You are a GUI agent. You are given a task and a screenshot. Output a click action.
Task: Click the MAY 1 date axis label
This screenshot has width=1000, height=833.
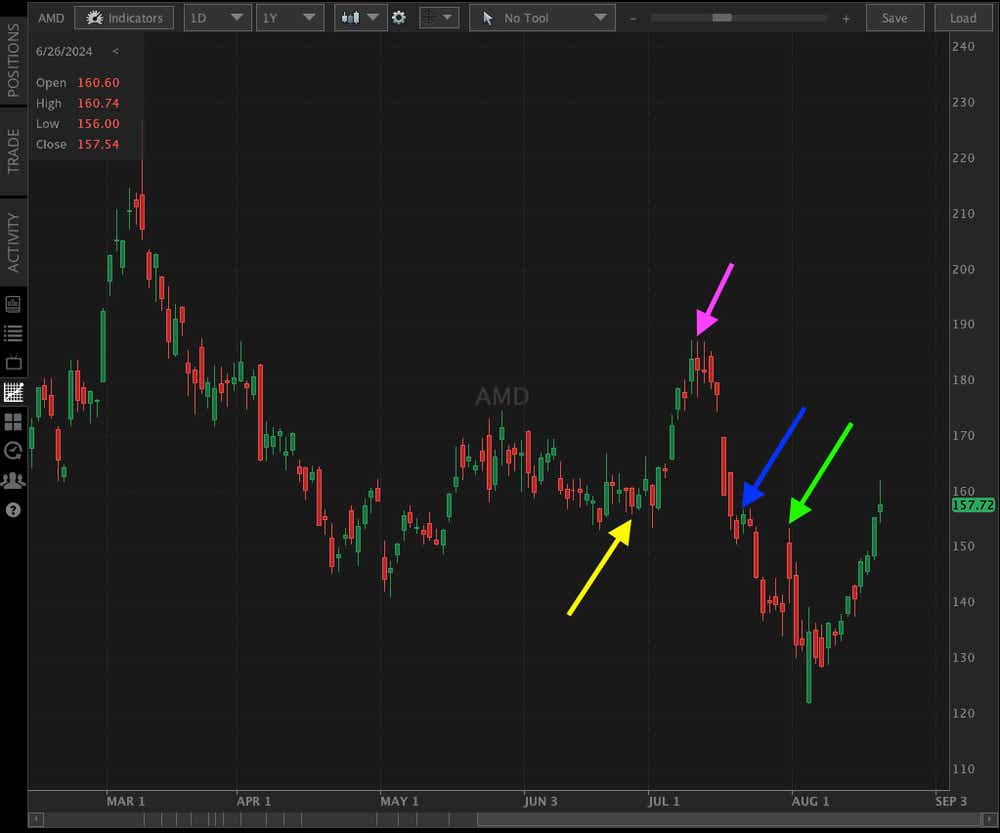pos(399,801)
